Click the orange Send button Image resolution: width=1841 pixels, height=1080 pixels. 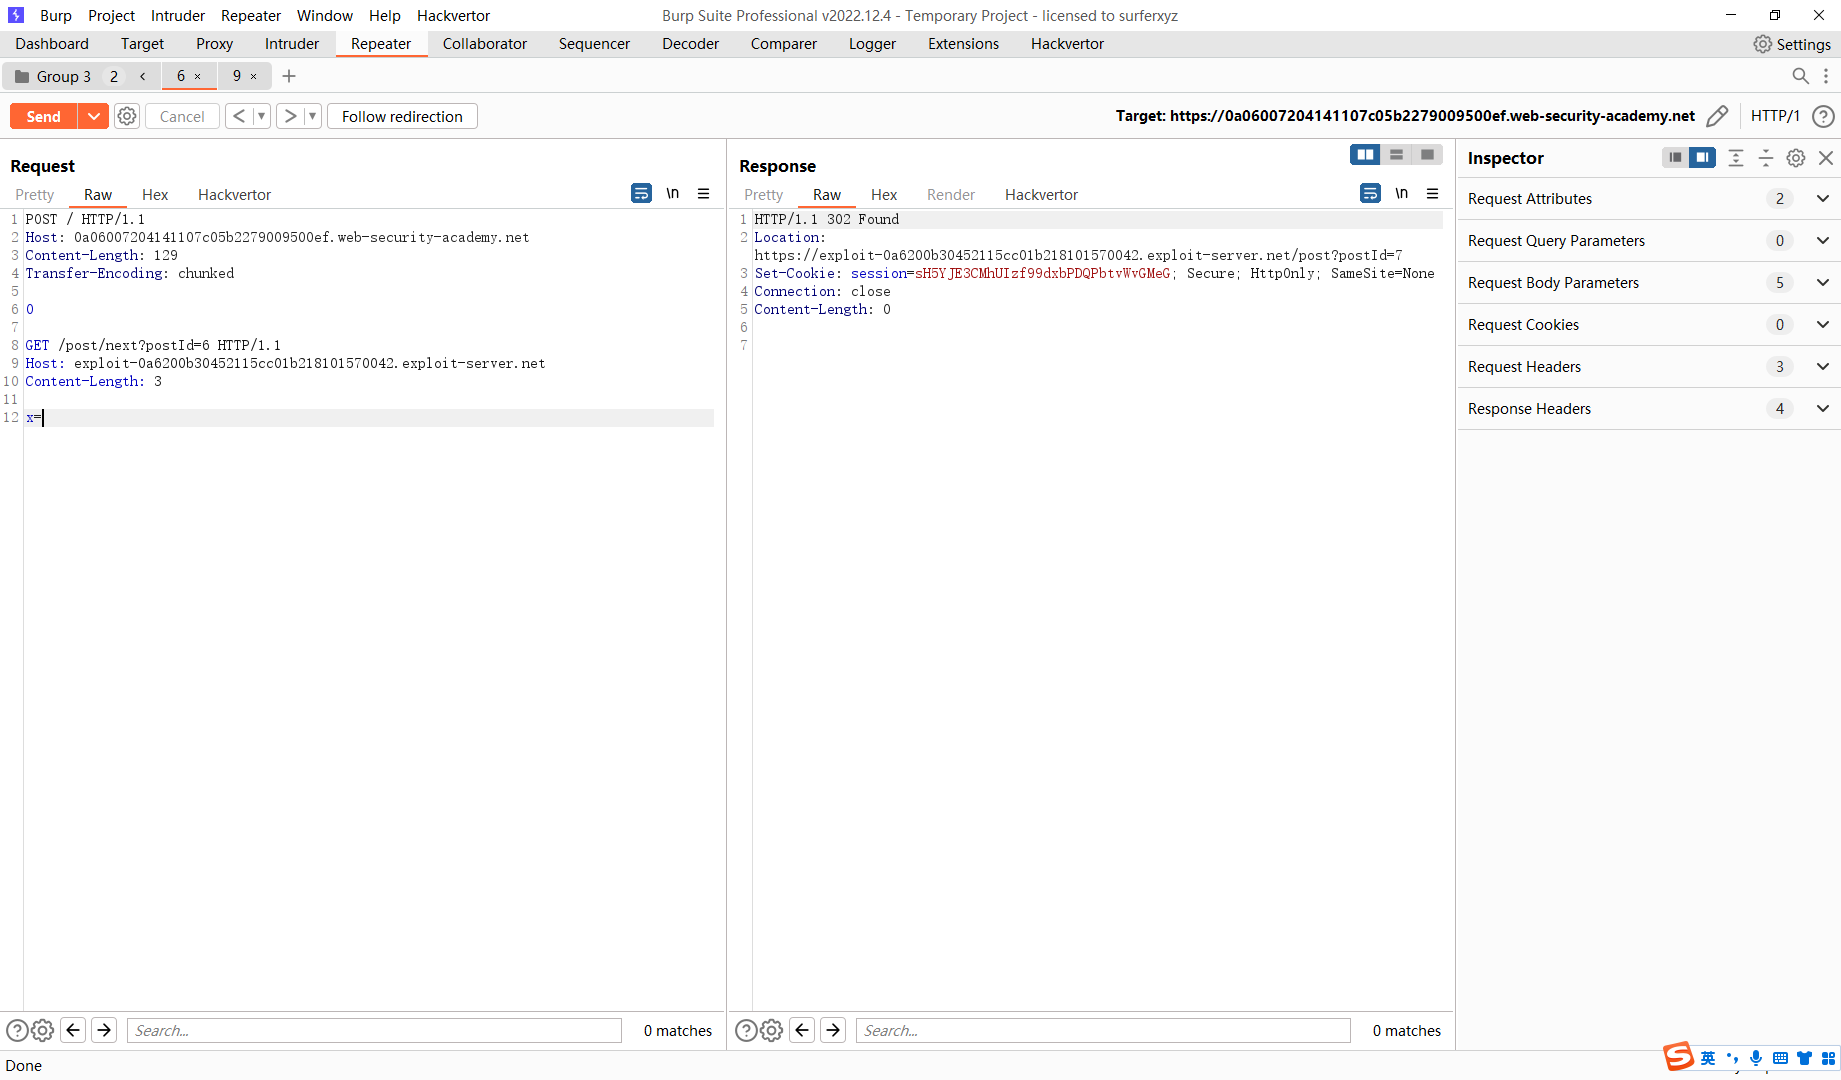[x=44, y=116]
